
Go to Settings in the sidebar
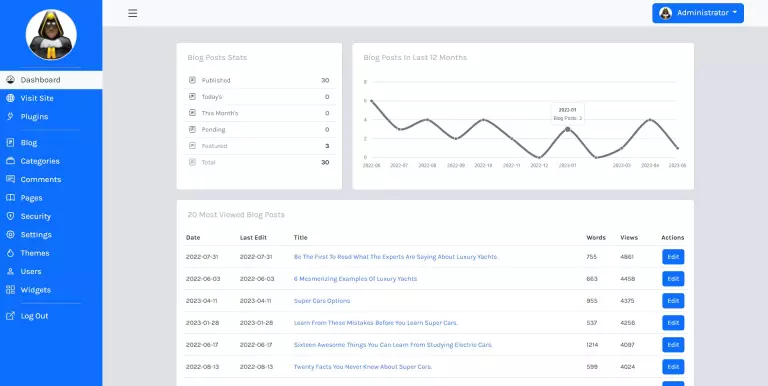(x=51, y=235)
